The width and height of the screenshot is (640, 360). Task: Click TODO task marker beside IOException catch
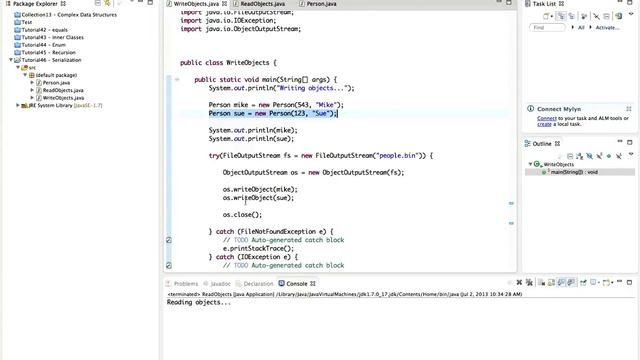point(169,265)
